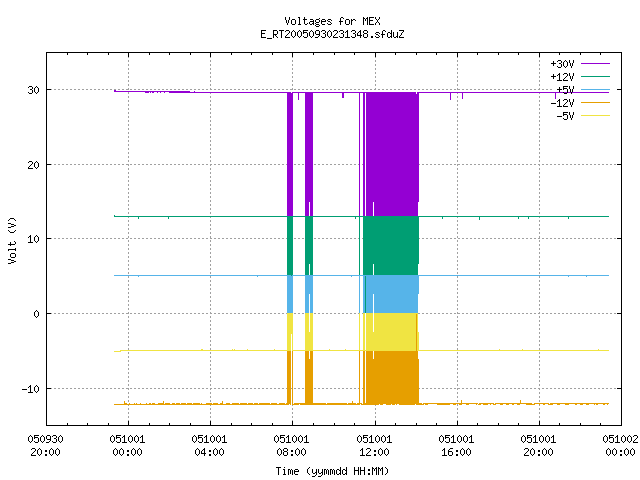Click the -5V legend label

point(565,116)
